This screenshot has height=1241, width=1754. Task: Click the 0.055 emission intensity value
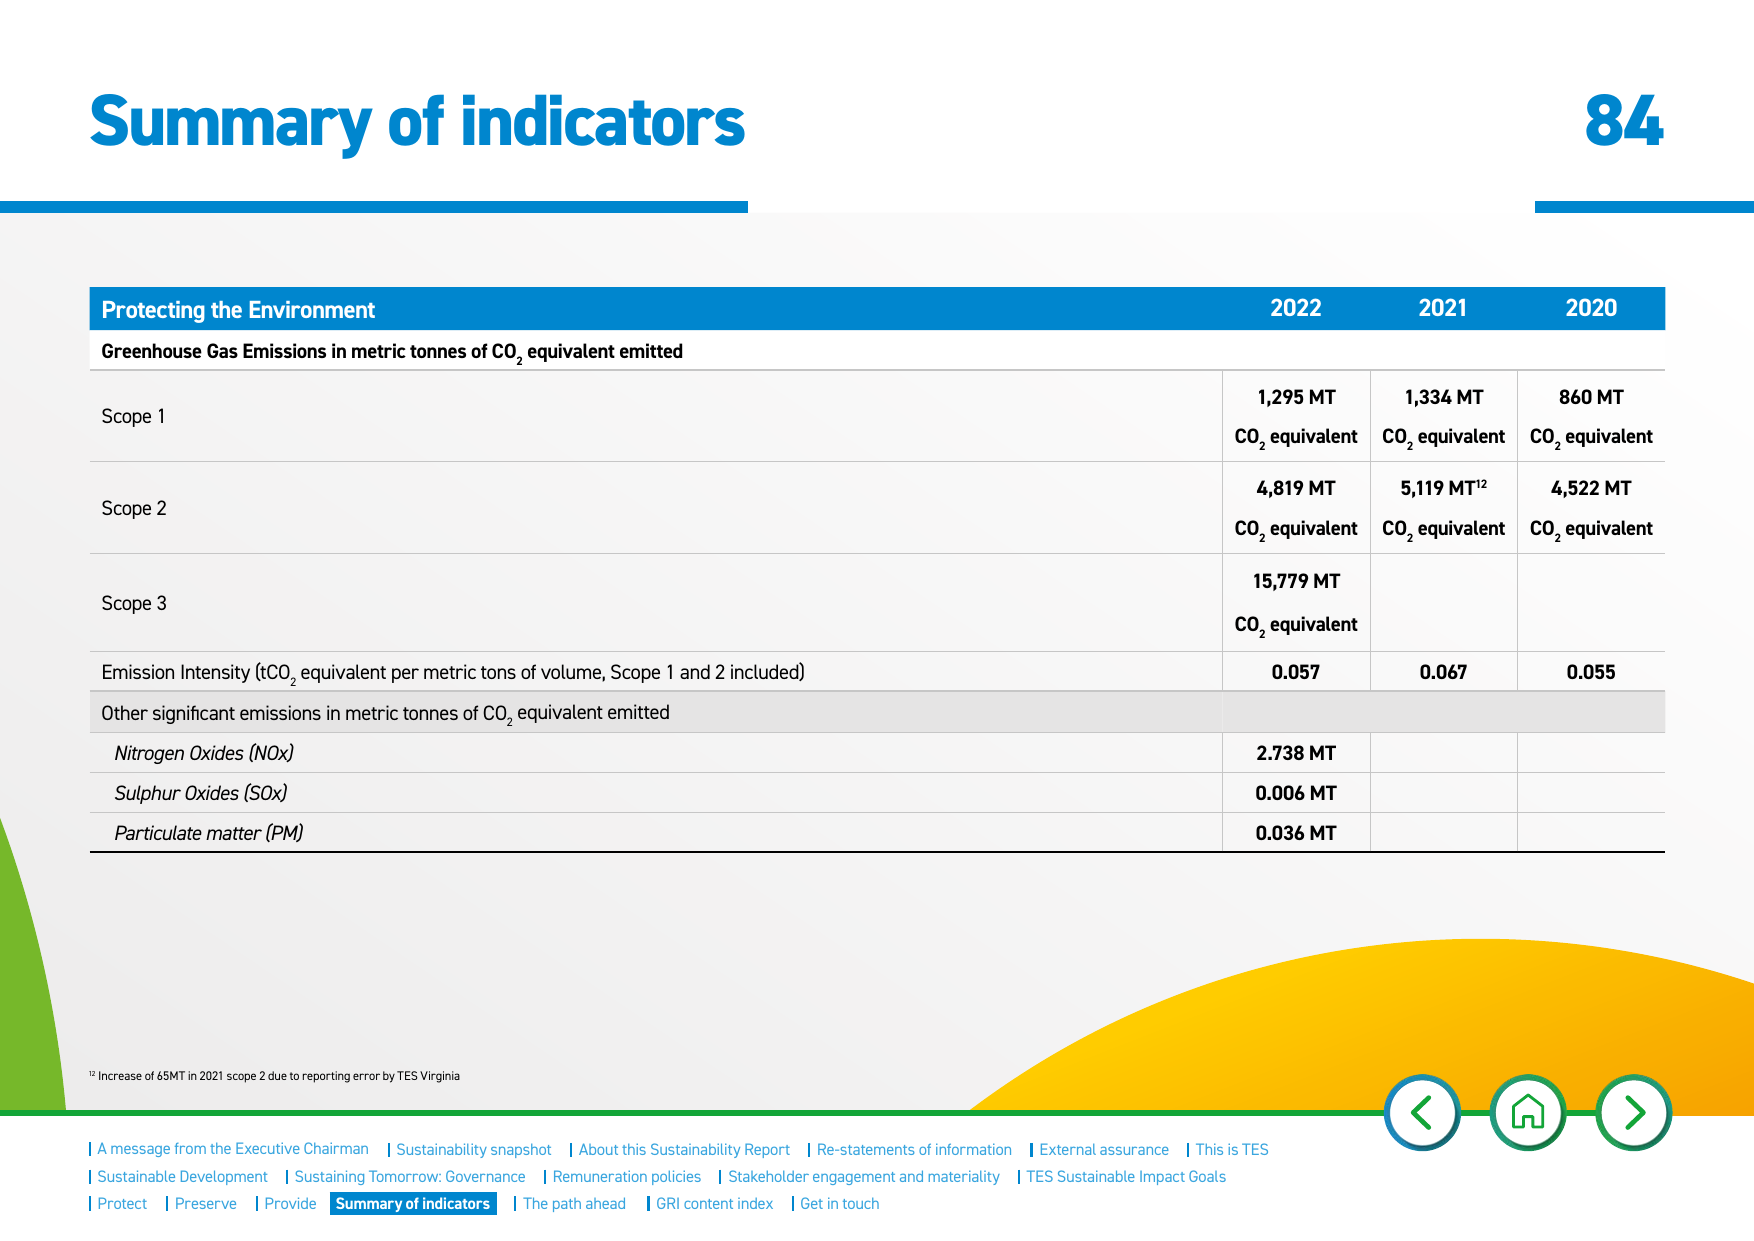pos(1591,672)
